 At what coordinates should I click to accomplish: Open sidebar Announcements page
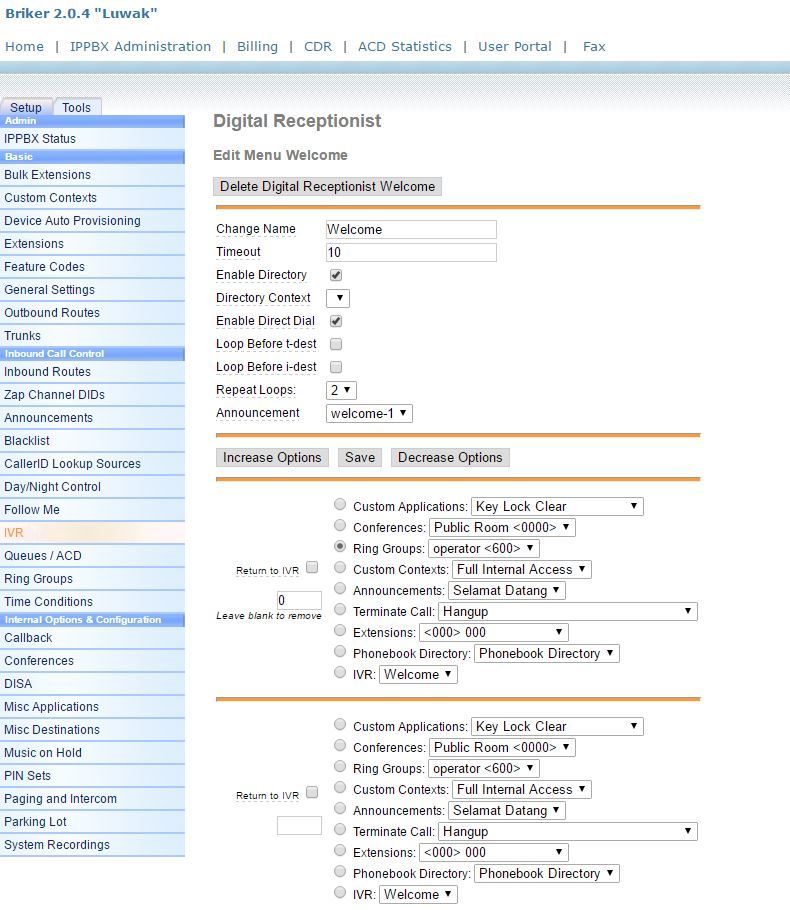click(92, 418)
